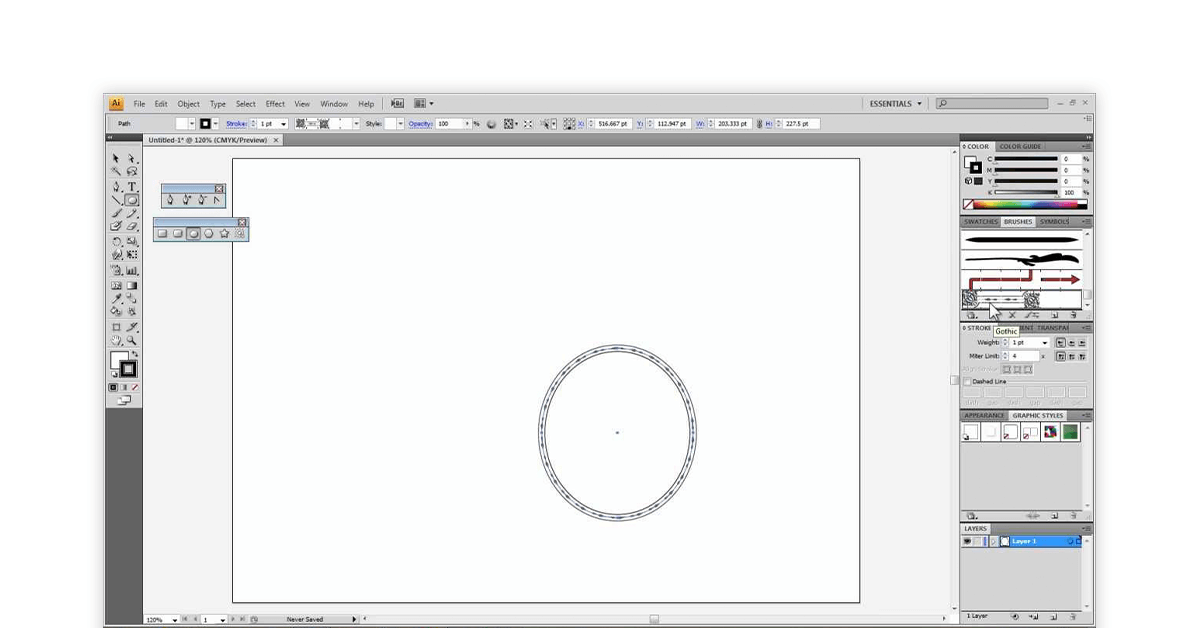Screen dimensions: 1200x628
Task: Click the Miter Limit input field
Action: click(x=1023, y=356)
